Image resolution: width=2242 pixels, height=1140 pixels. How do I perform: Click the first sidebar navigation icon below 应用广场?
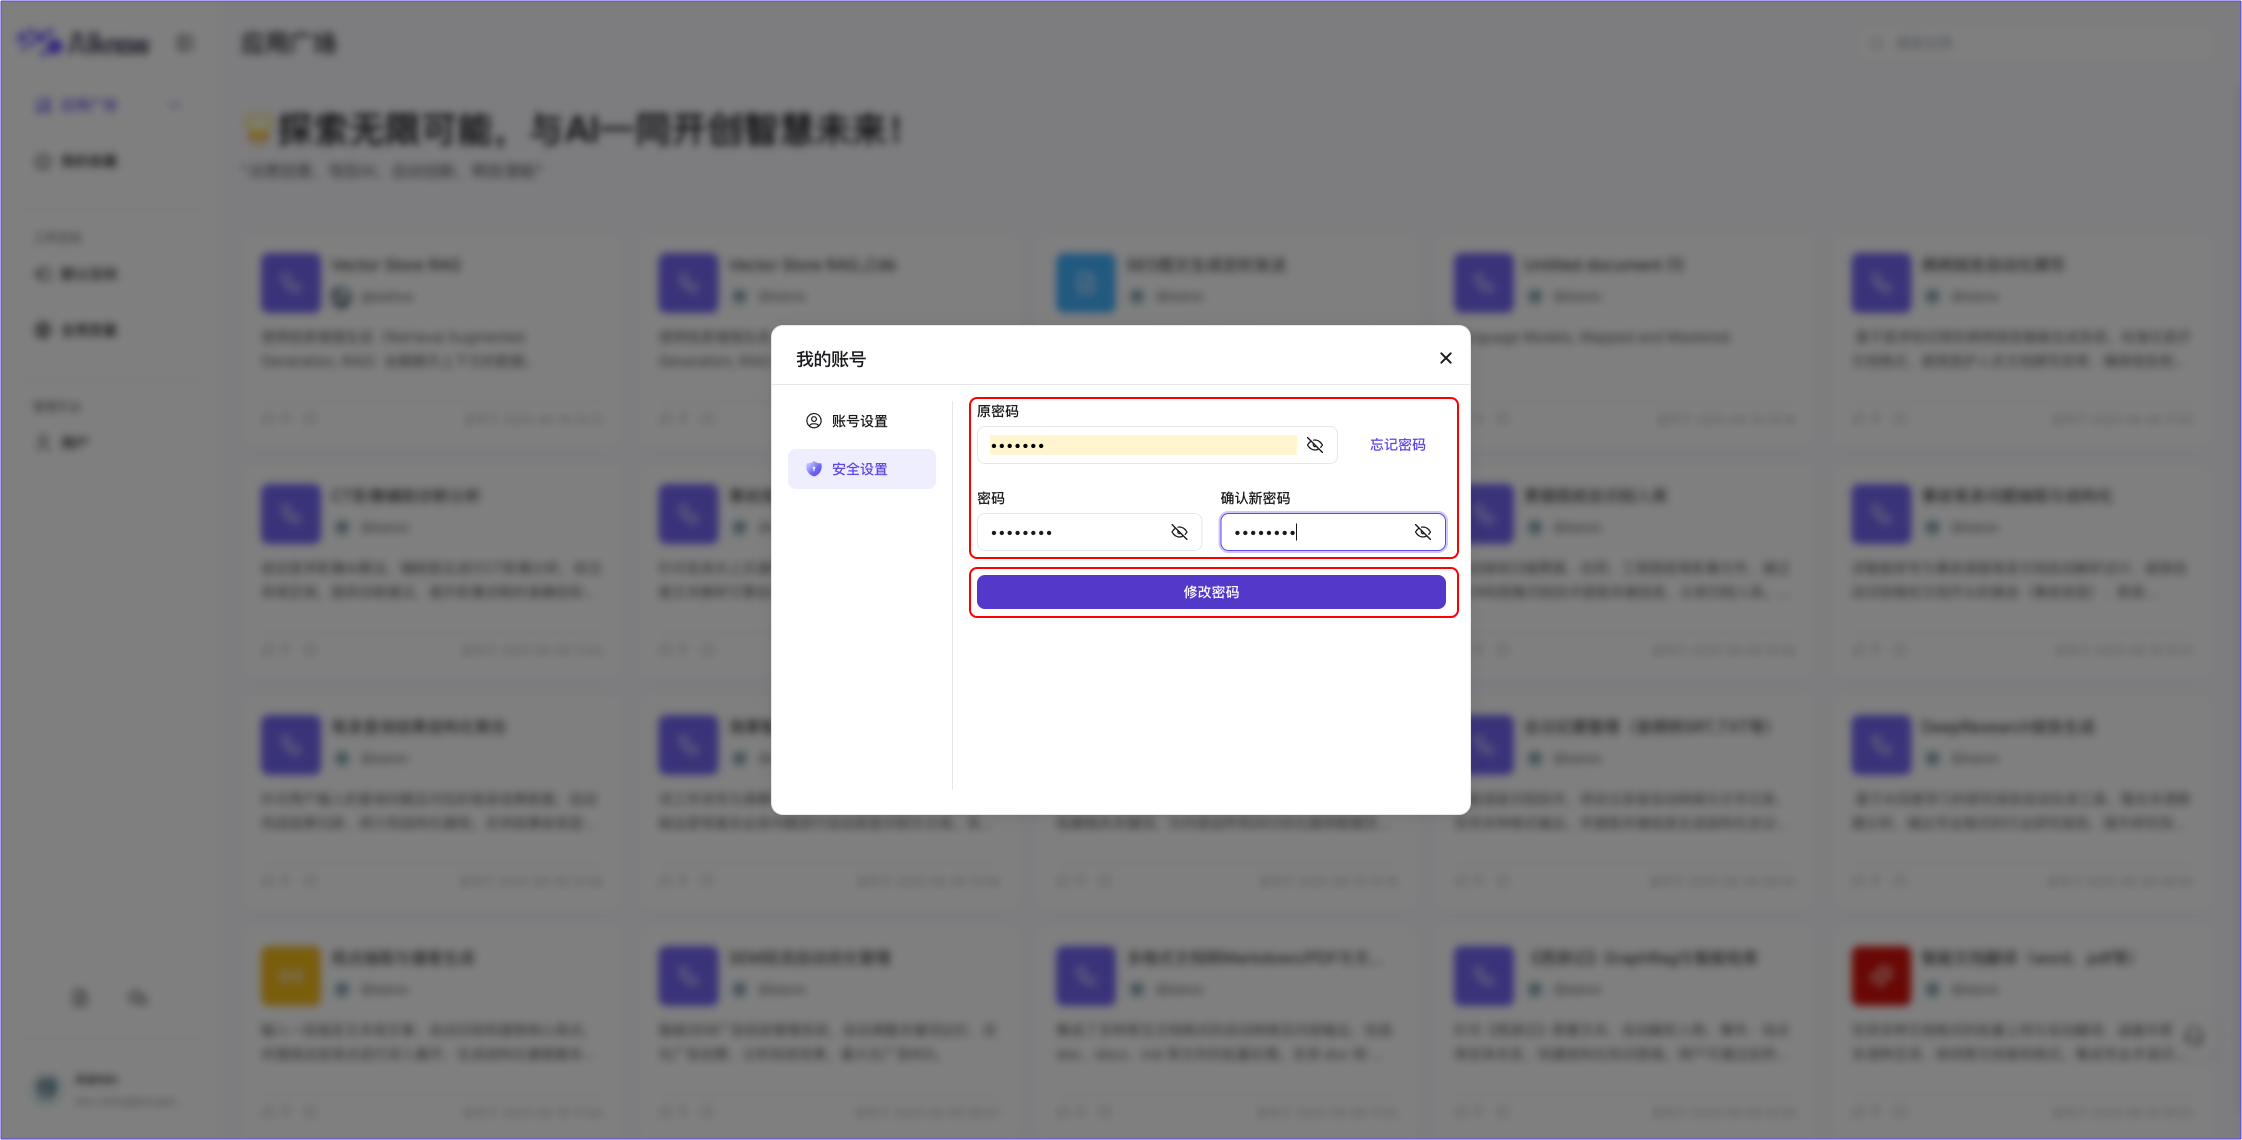point(42,160)
